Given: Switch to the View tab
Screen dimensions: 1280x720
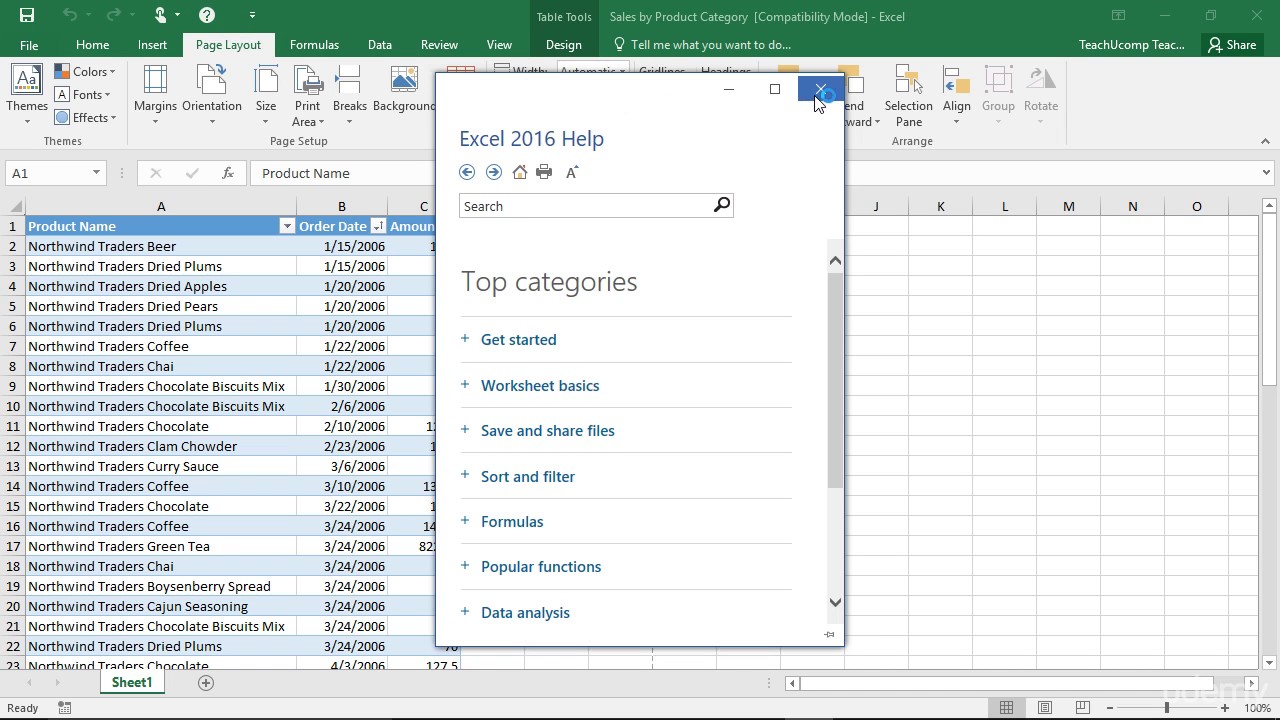Looking at the screenshot, I should click(499, 45).
